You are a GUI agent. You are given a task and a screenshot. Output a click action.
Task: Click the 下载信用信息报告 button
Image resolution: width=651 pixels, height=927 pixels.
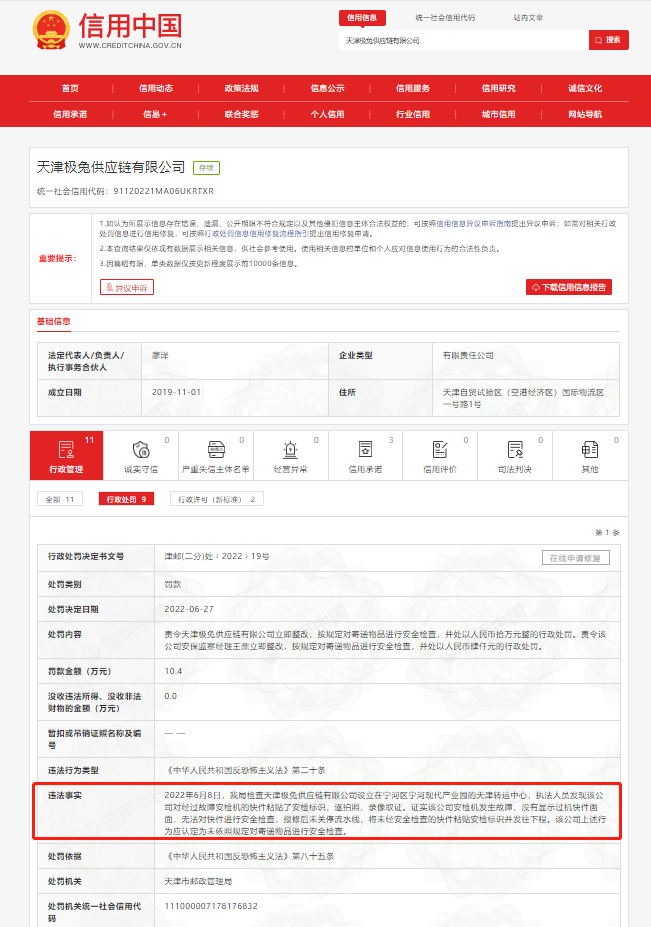(x=569, y=287)
